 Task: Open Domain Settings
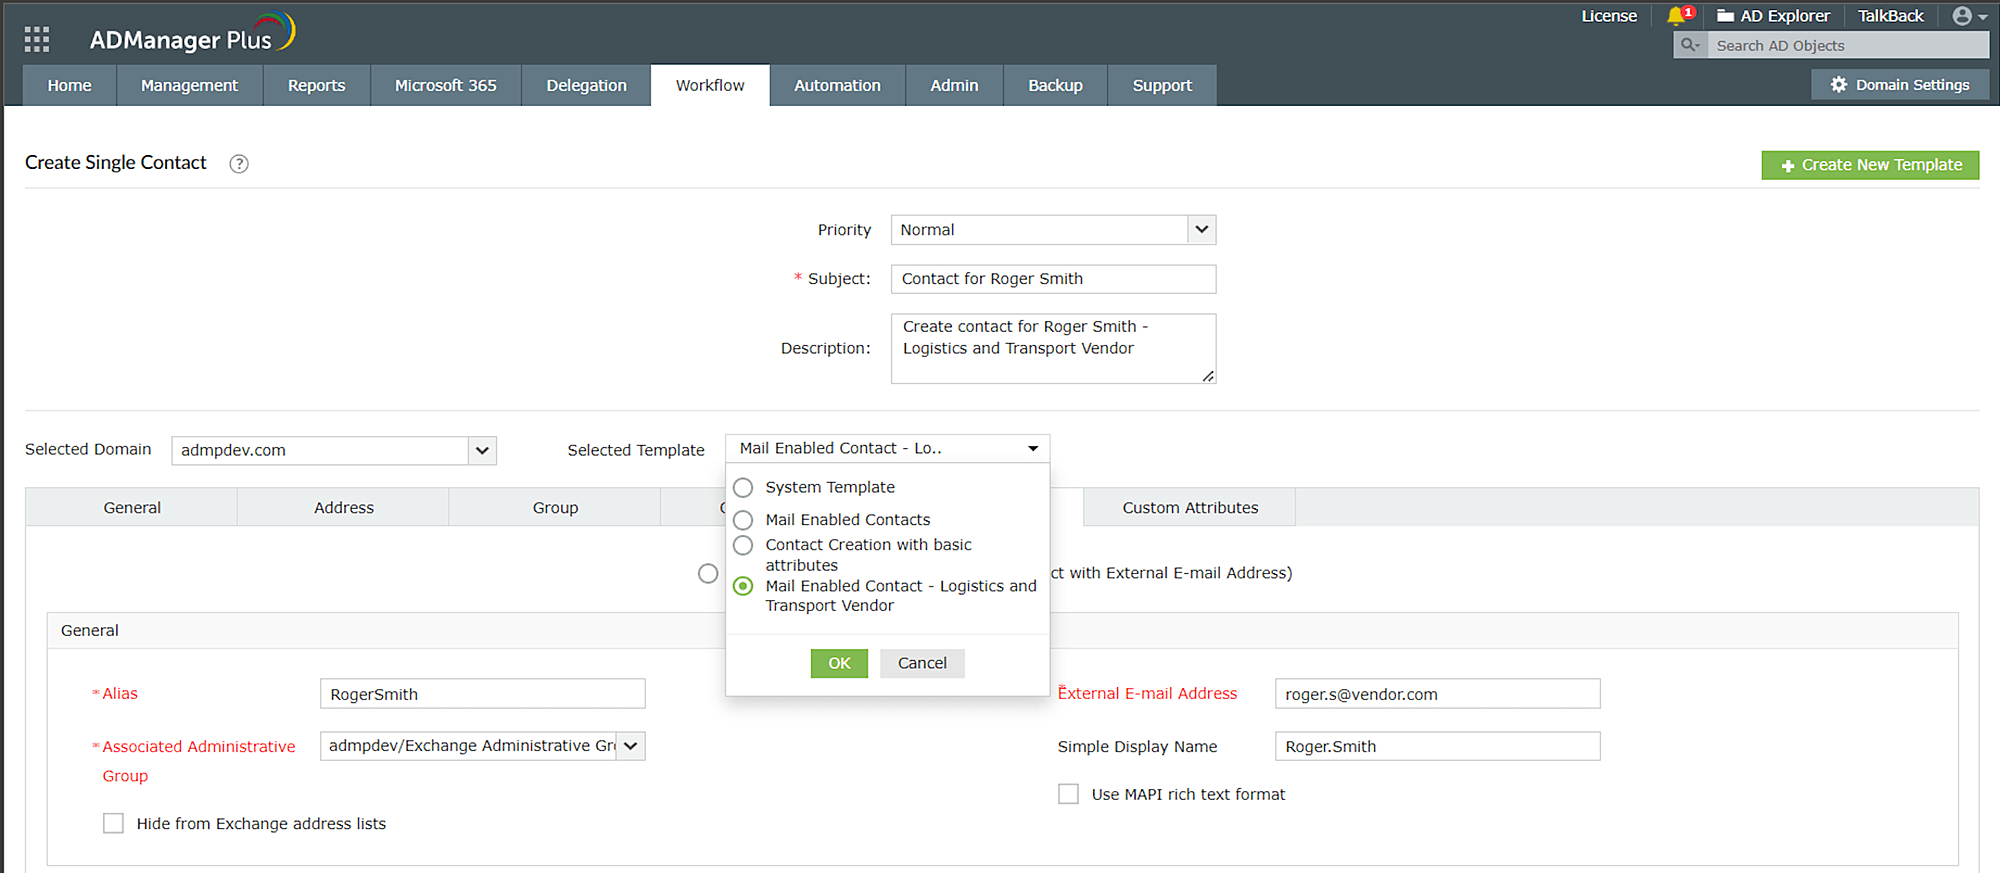[x=1900, y=85]
